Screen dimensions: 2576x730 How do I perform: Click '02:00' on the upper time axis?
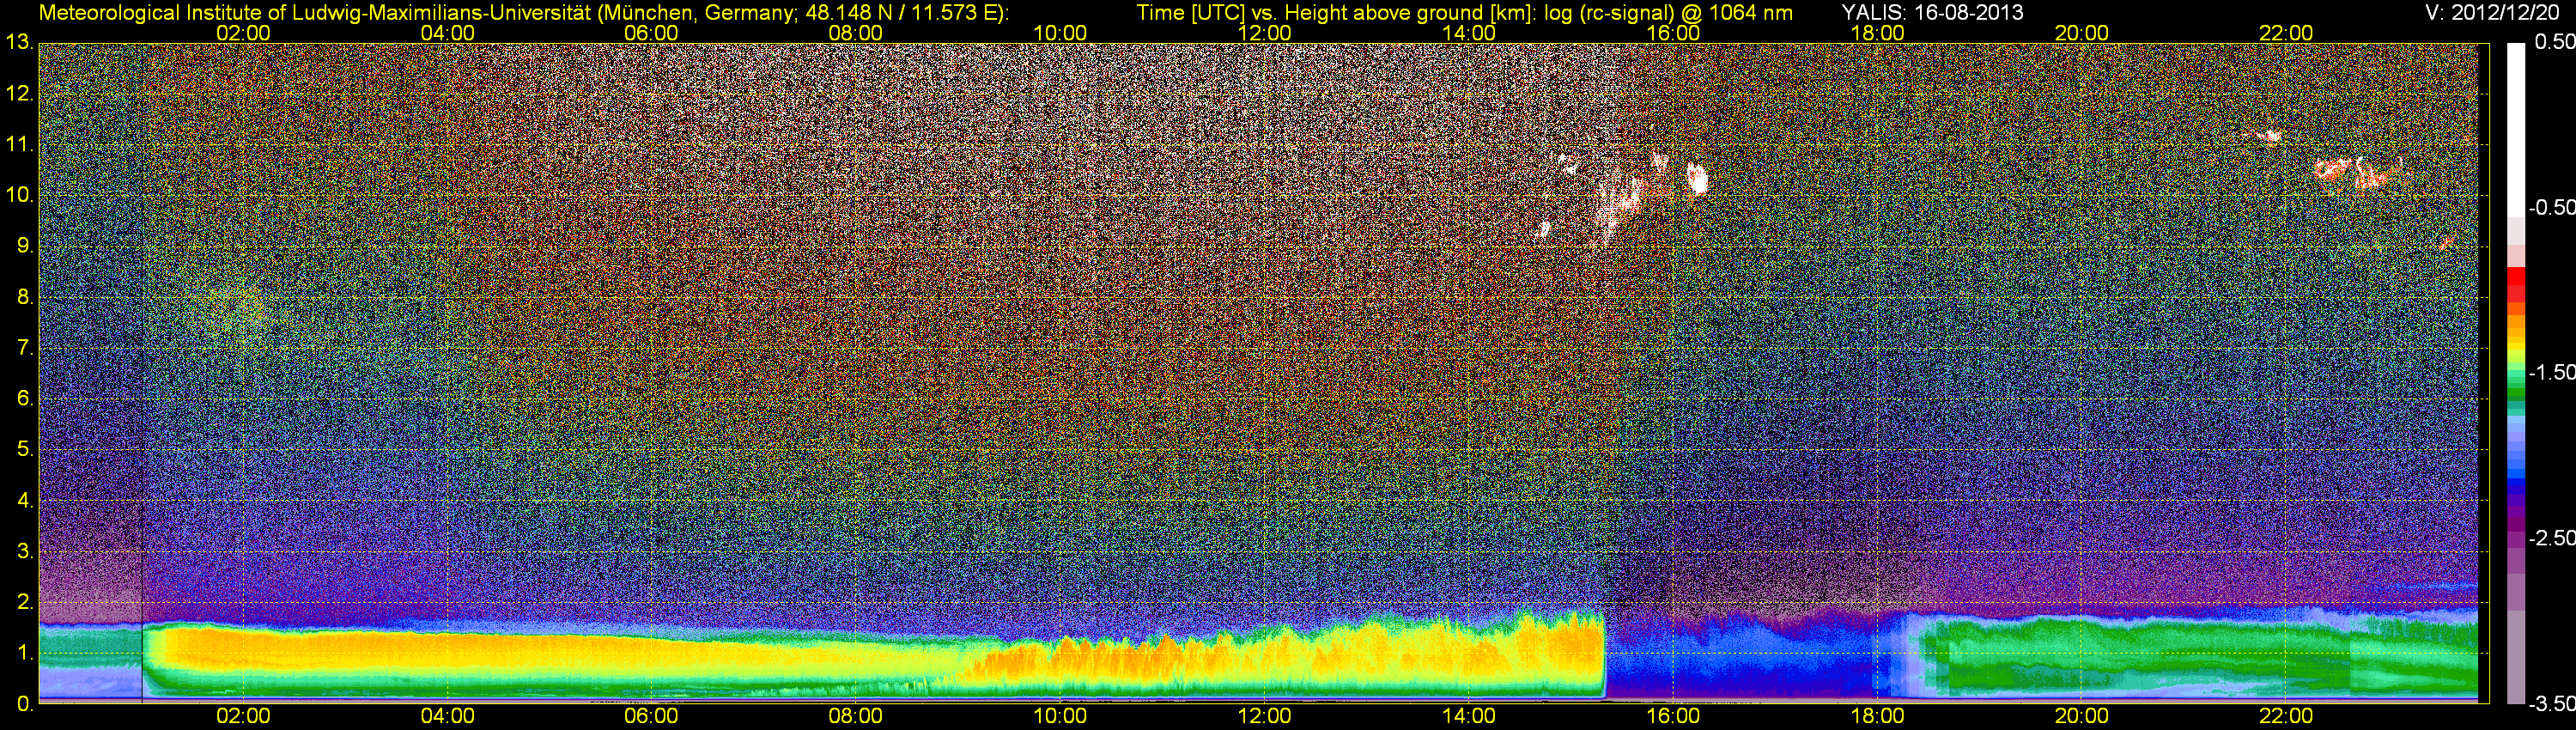click(x=243, y=33)
